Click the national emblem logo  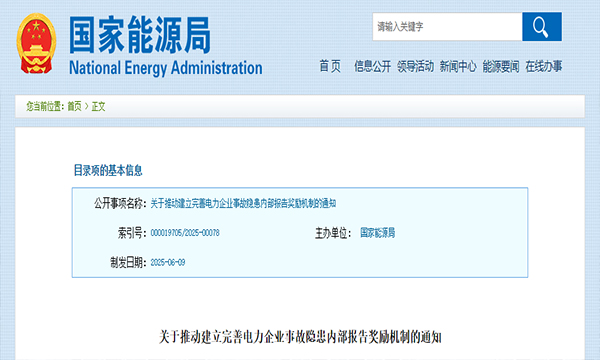36,43
